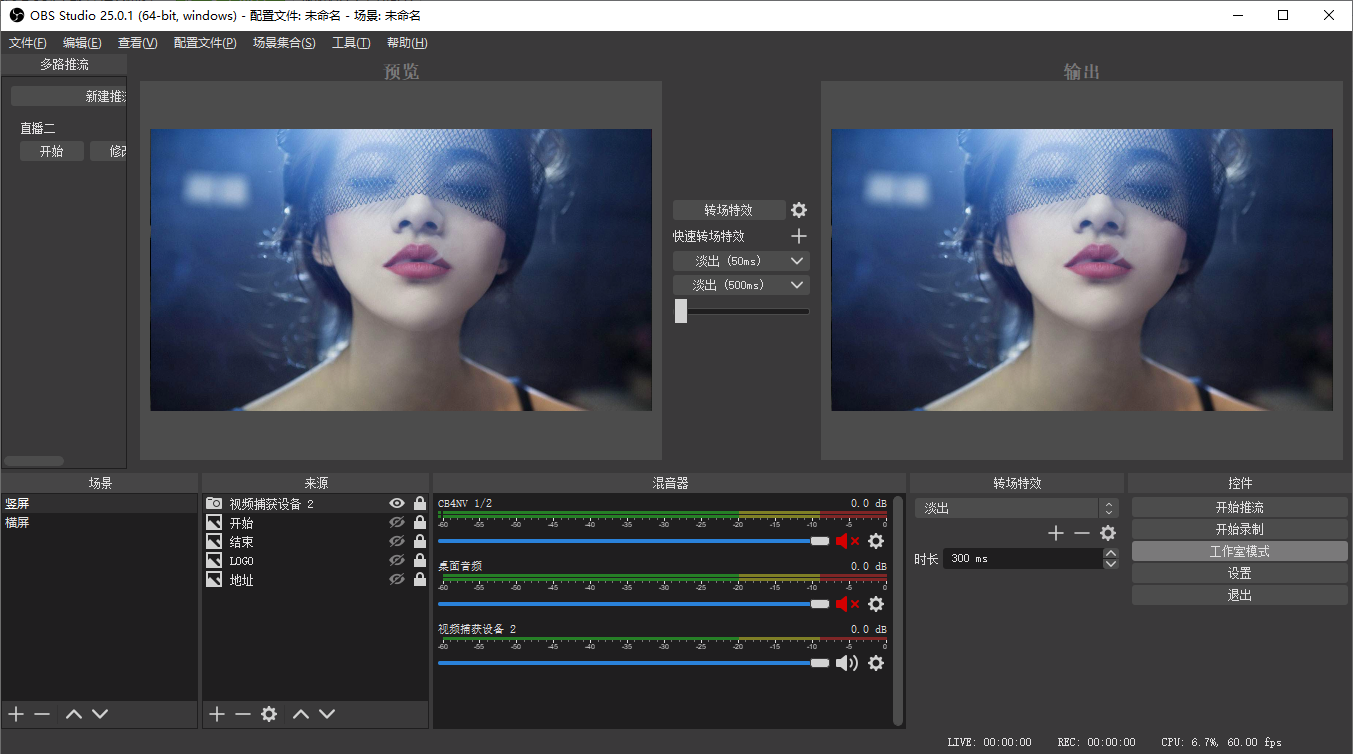Screen dimensions: 1353x754
Task: Unmute the CB4NV 1/2 audio channel
Action: click(847, 541)
